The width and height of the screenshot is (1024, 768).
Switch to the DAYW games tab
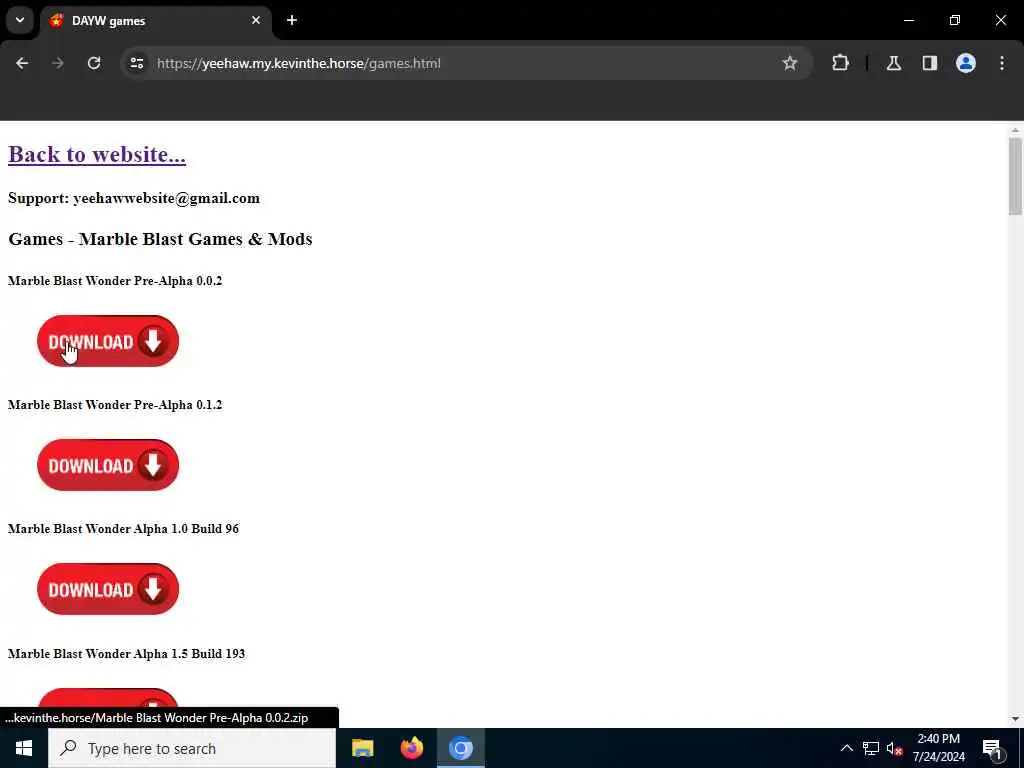click(x=156, y=21)
